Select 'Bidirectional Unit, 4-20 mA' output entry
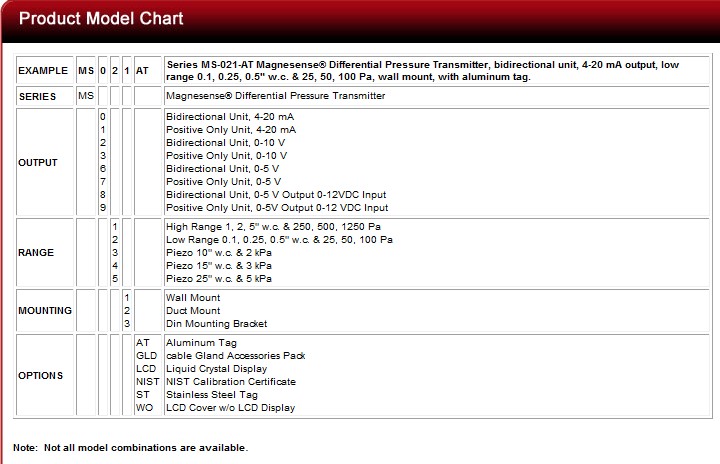 point(230,117)
